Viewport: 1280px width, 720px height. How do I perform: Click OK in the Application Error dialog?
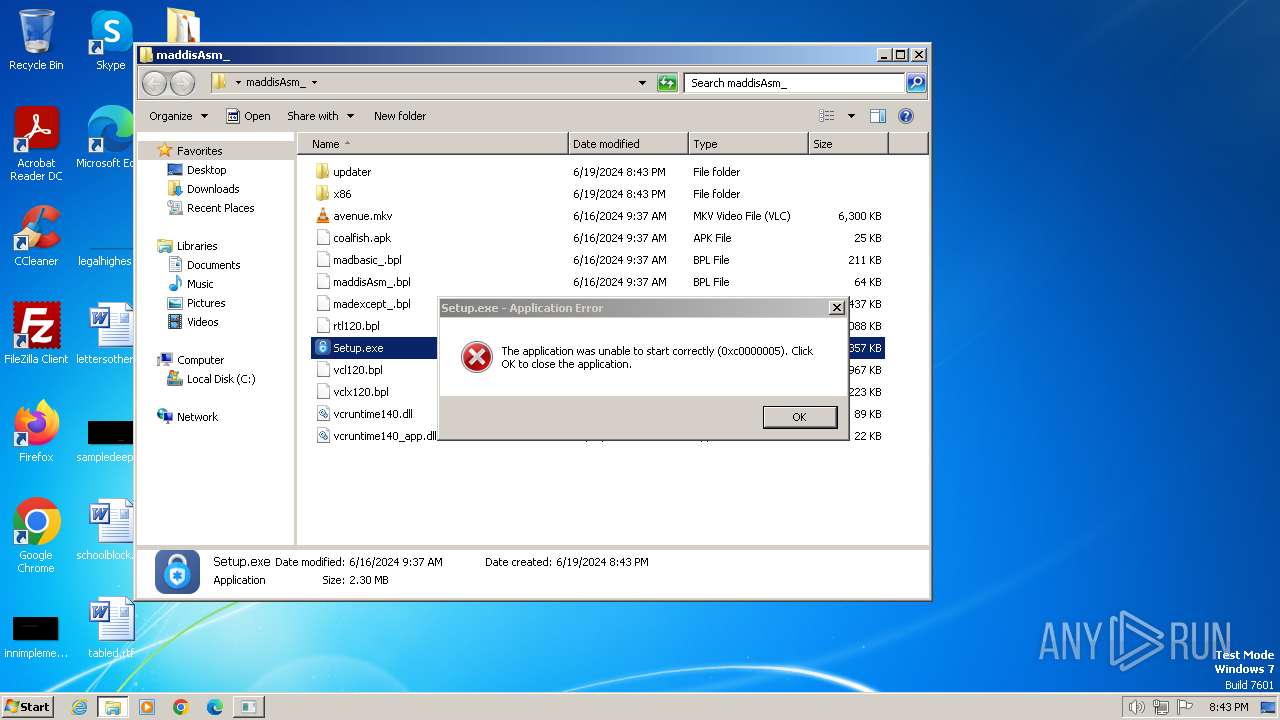(799, 417)
